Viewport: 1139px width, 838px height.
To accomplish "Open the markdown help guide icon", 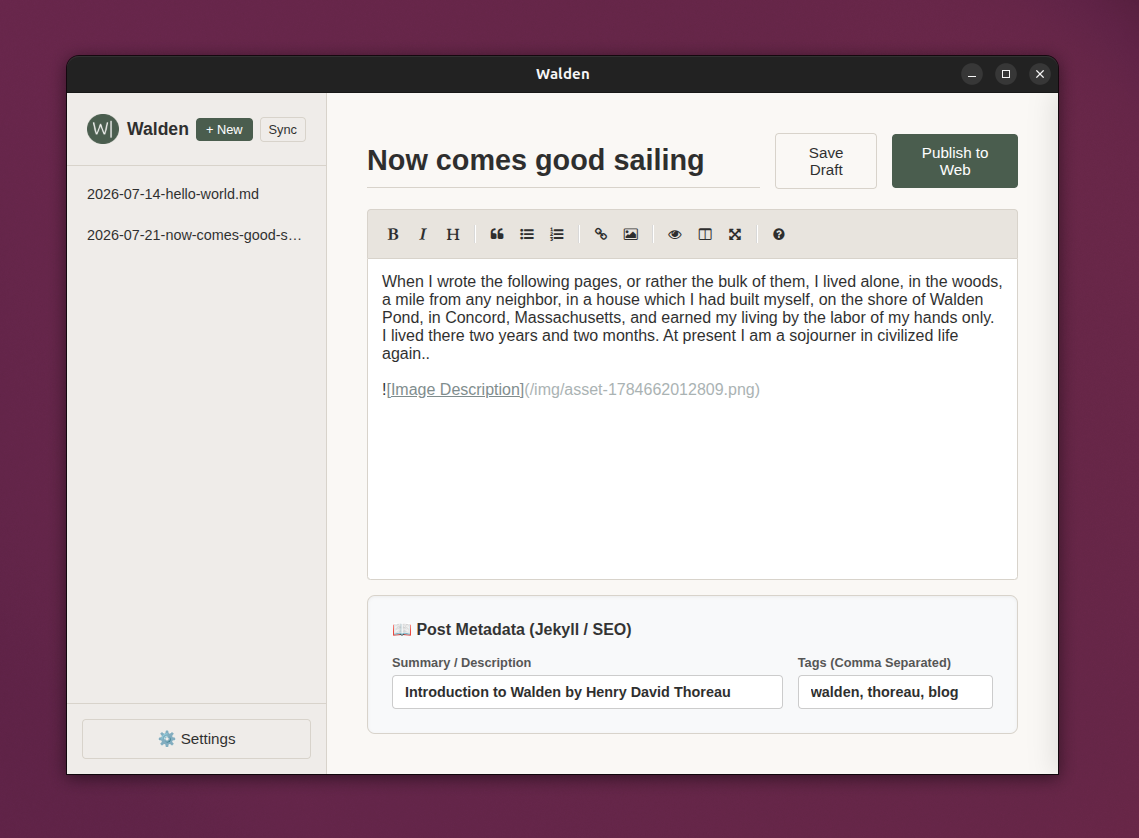I will click(x=779, y=234).
